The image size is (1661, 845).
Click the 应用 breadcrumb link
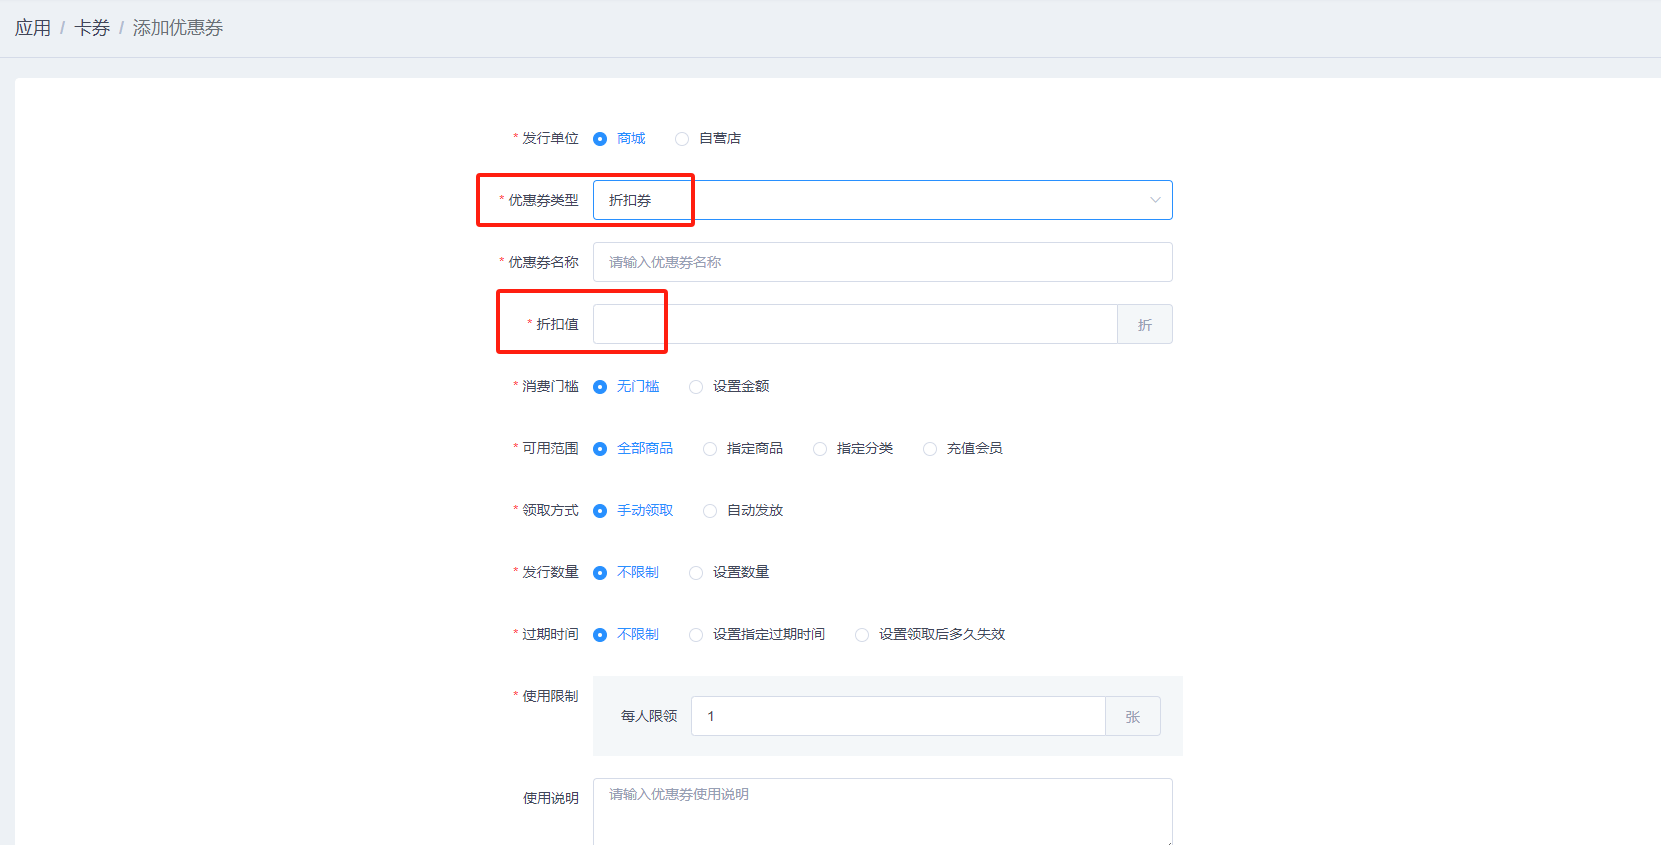point(32,28)
